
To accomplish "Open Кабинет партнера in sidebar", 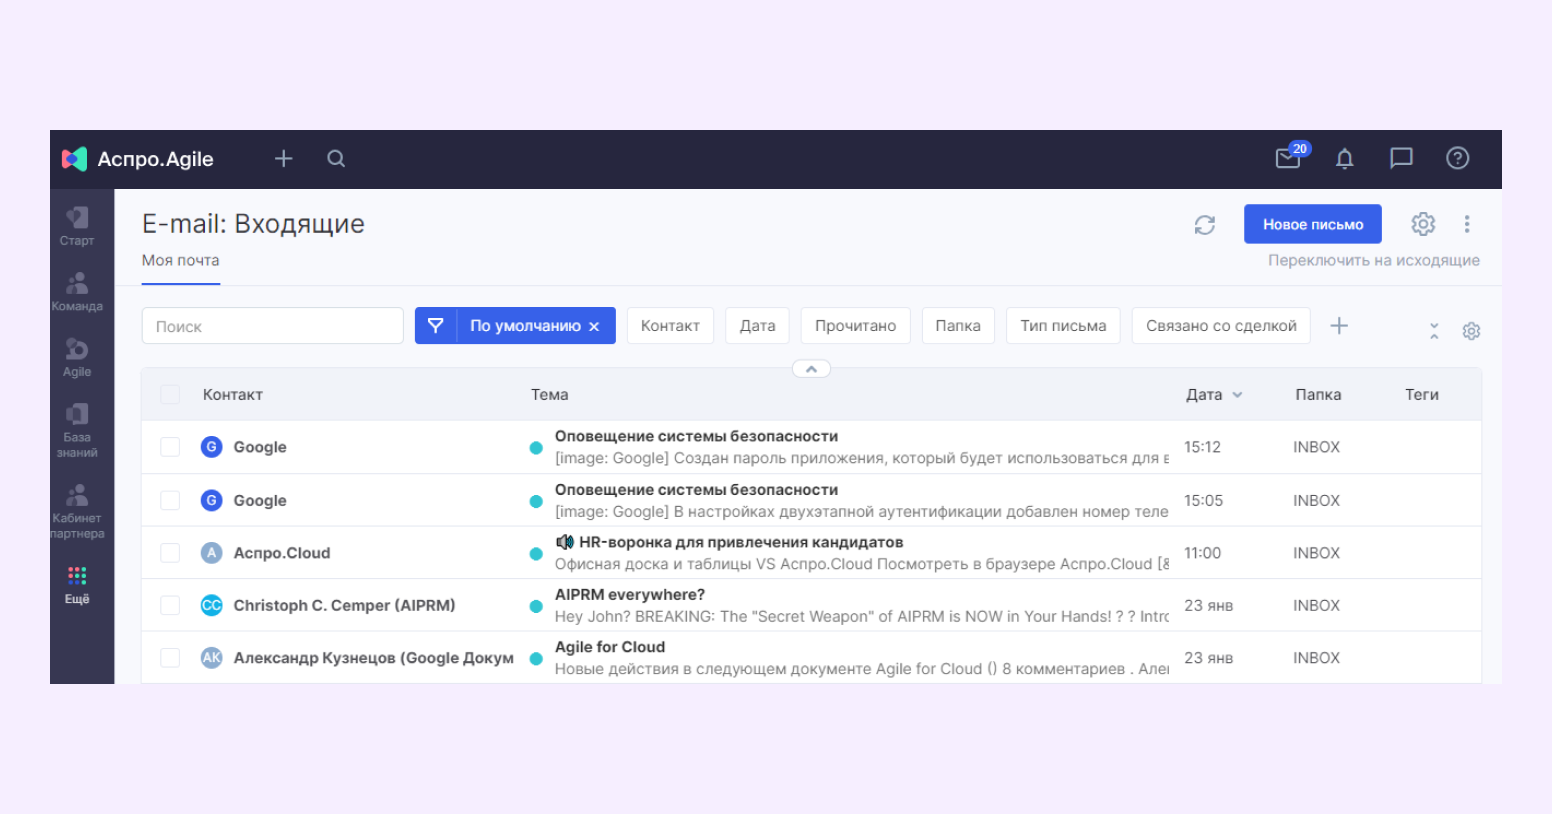I will [x=77, y=511].
